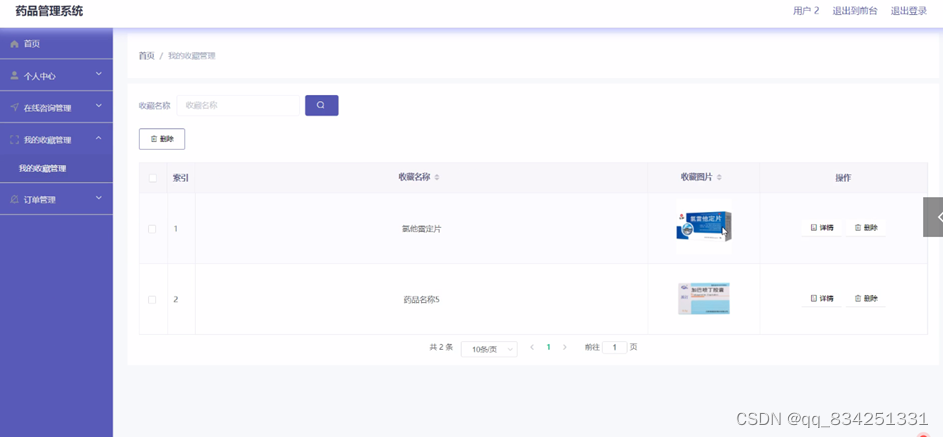This screenshot has height=437, width=943.
Task: Click the paper-plane icon beside 在线咨询管理
Action: [14, 108]
